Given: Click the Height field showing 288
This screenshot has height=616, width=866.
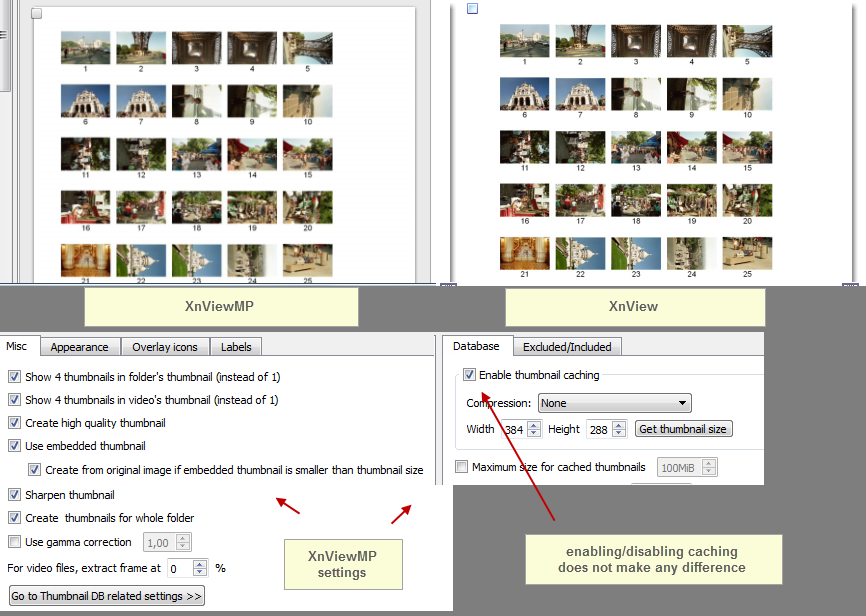Looking at the screenshot, I should click(599, 429).
